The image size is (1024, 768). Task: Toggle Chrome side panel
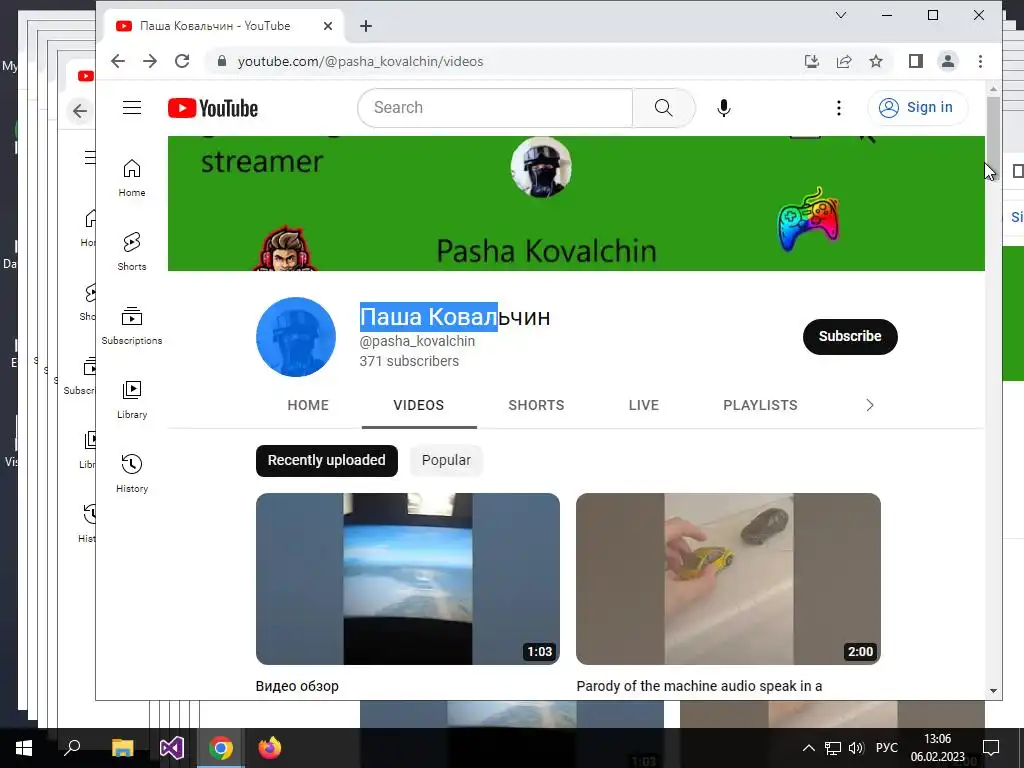click(x=916, y=61)
